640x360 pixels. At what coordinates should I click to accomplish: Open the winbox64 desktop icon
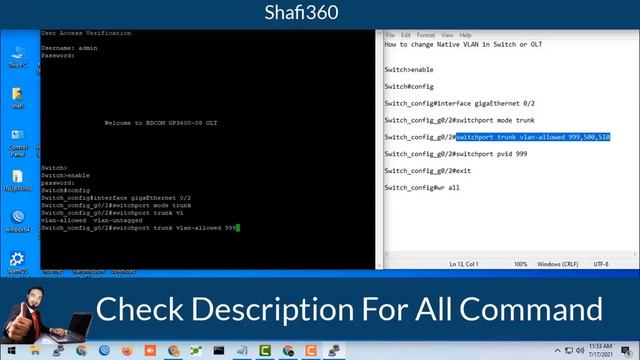click(x=18, y=221)
